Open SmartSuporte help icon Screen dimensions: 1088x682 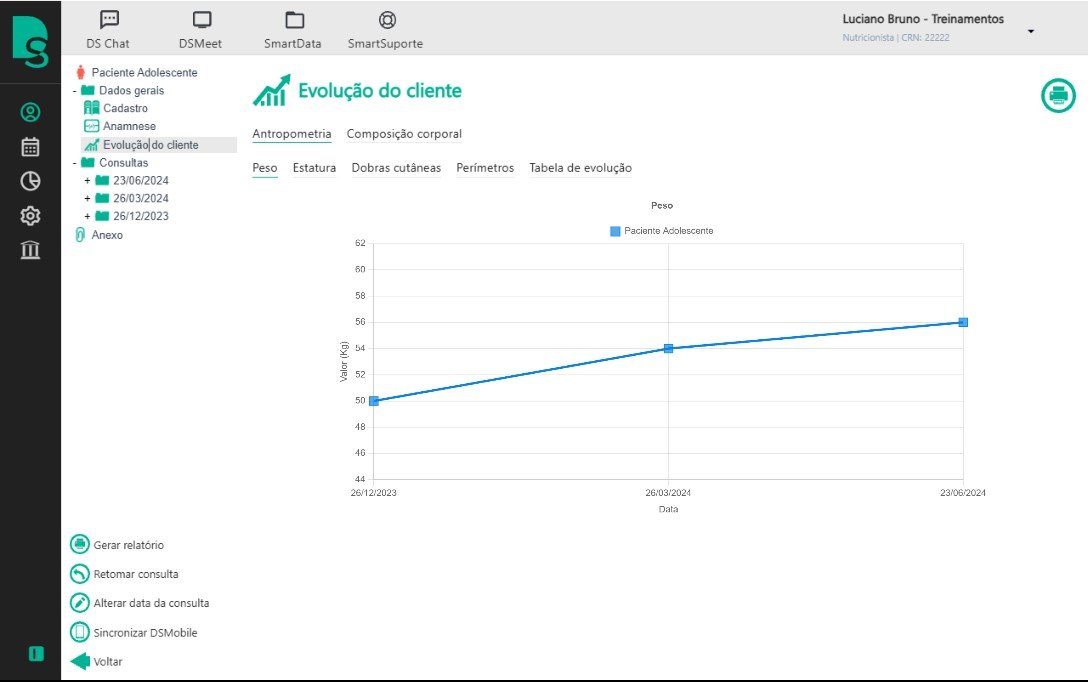[x=386, y=30]
